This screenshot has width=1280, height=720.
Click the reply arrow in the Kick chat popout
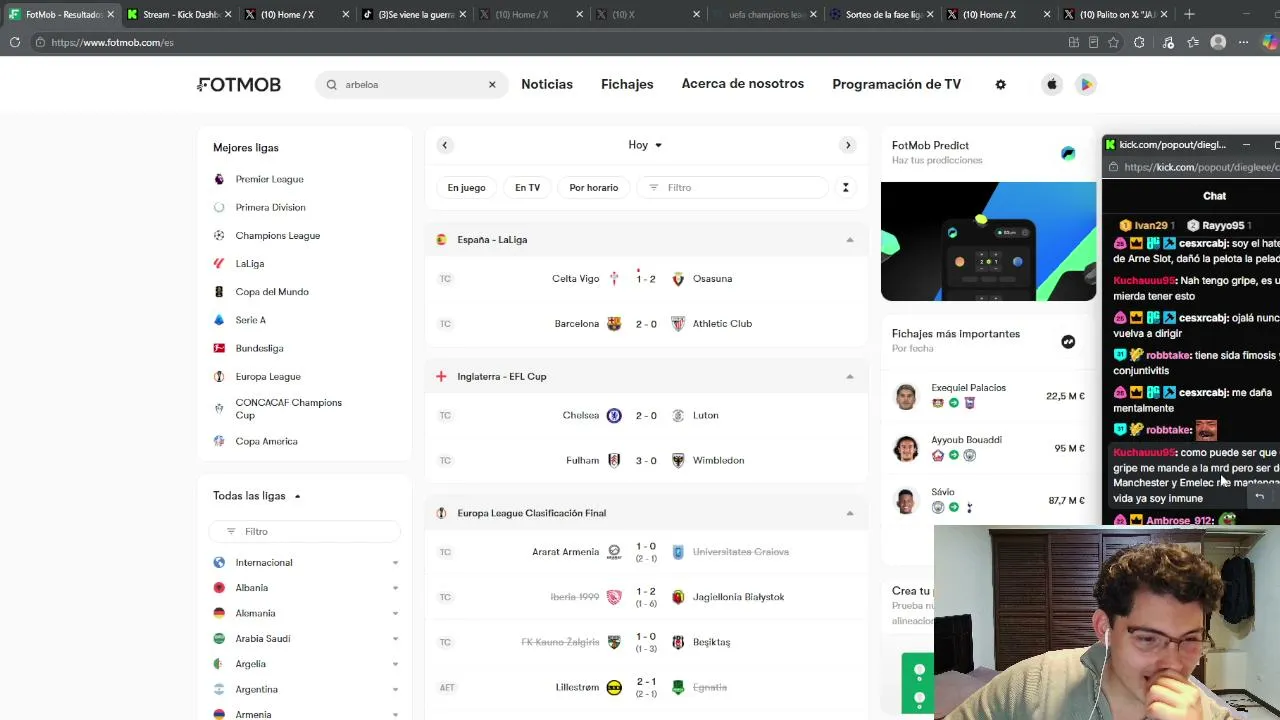(x=1259, y=497)
